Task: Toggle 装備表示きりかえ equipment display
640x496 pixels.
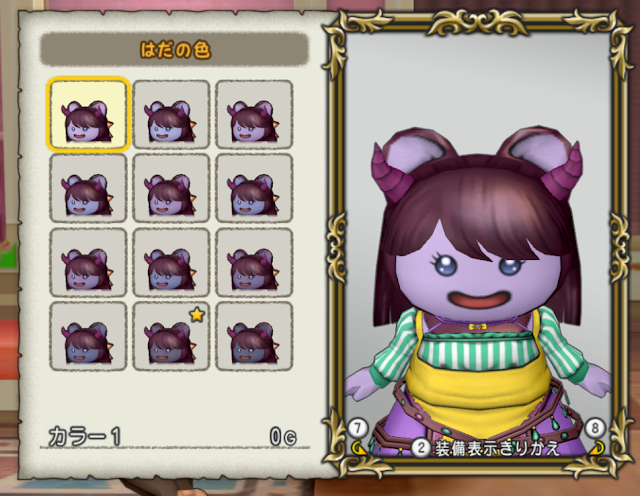Action: 496,448
